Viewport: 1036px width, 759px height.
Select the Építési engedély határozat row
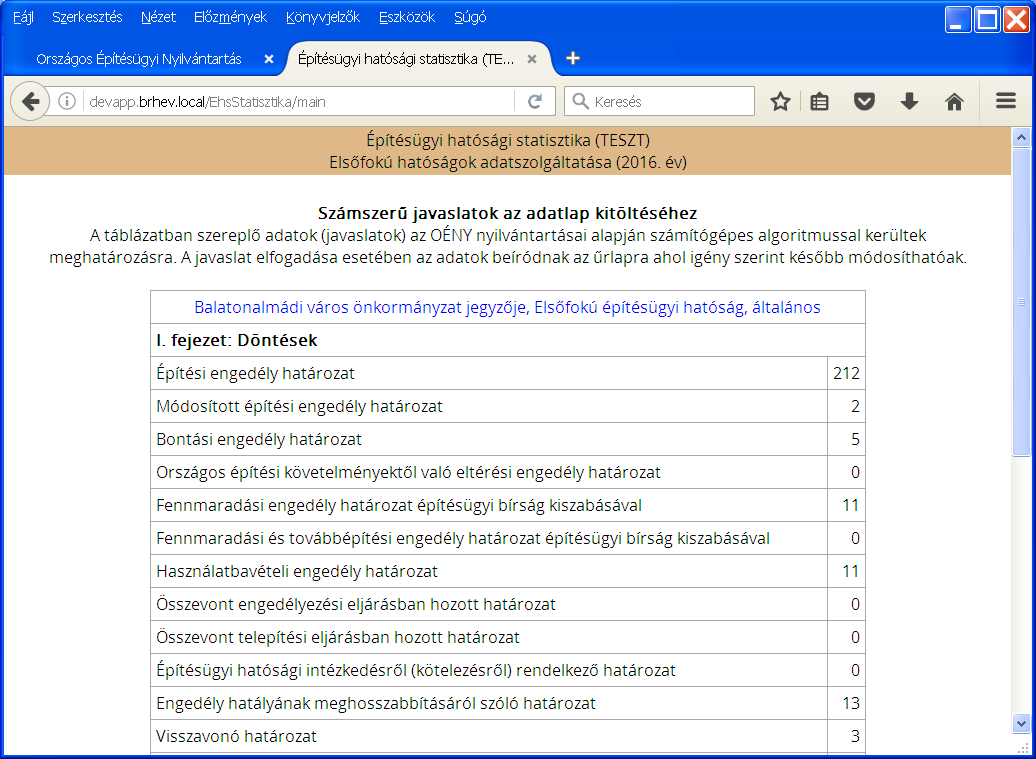coord(507,373)
